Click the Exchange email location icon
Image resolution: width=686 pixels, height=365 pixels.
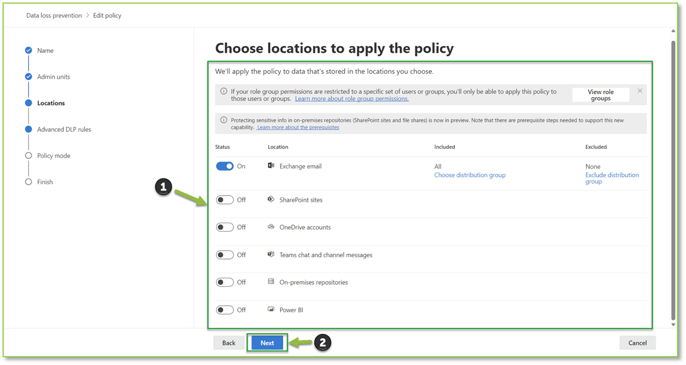pos(271,165)
